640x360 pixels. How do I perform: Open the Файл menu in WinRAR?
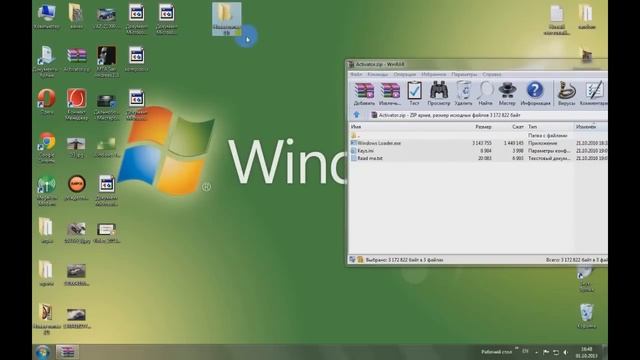(356, 74)
